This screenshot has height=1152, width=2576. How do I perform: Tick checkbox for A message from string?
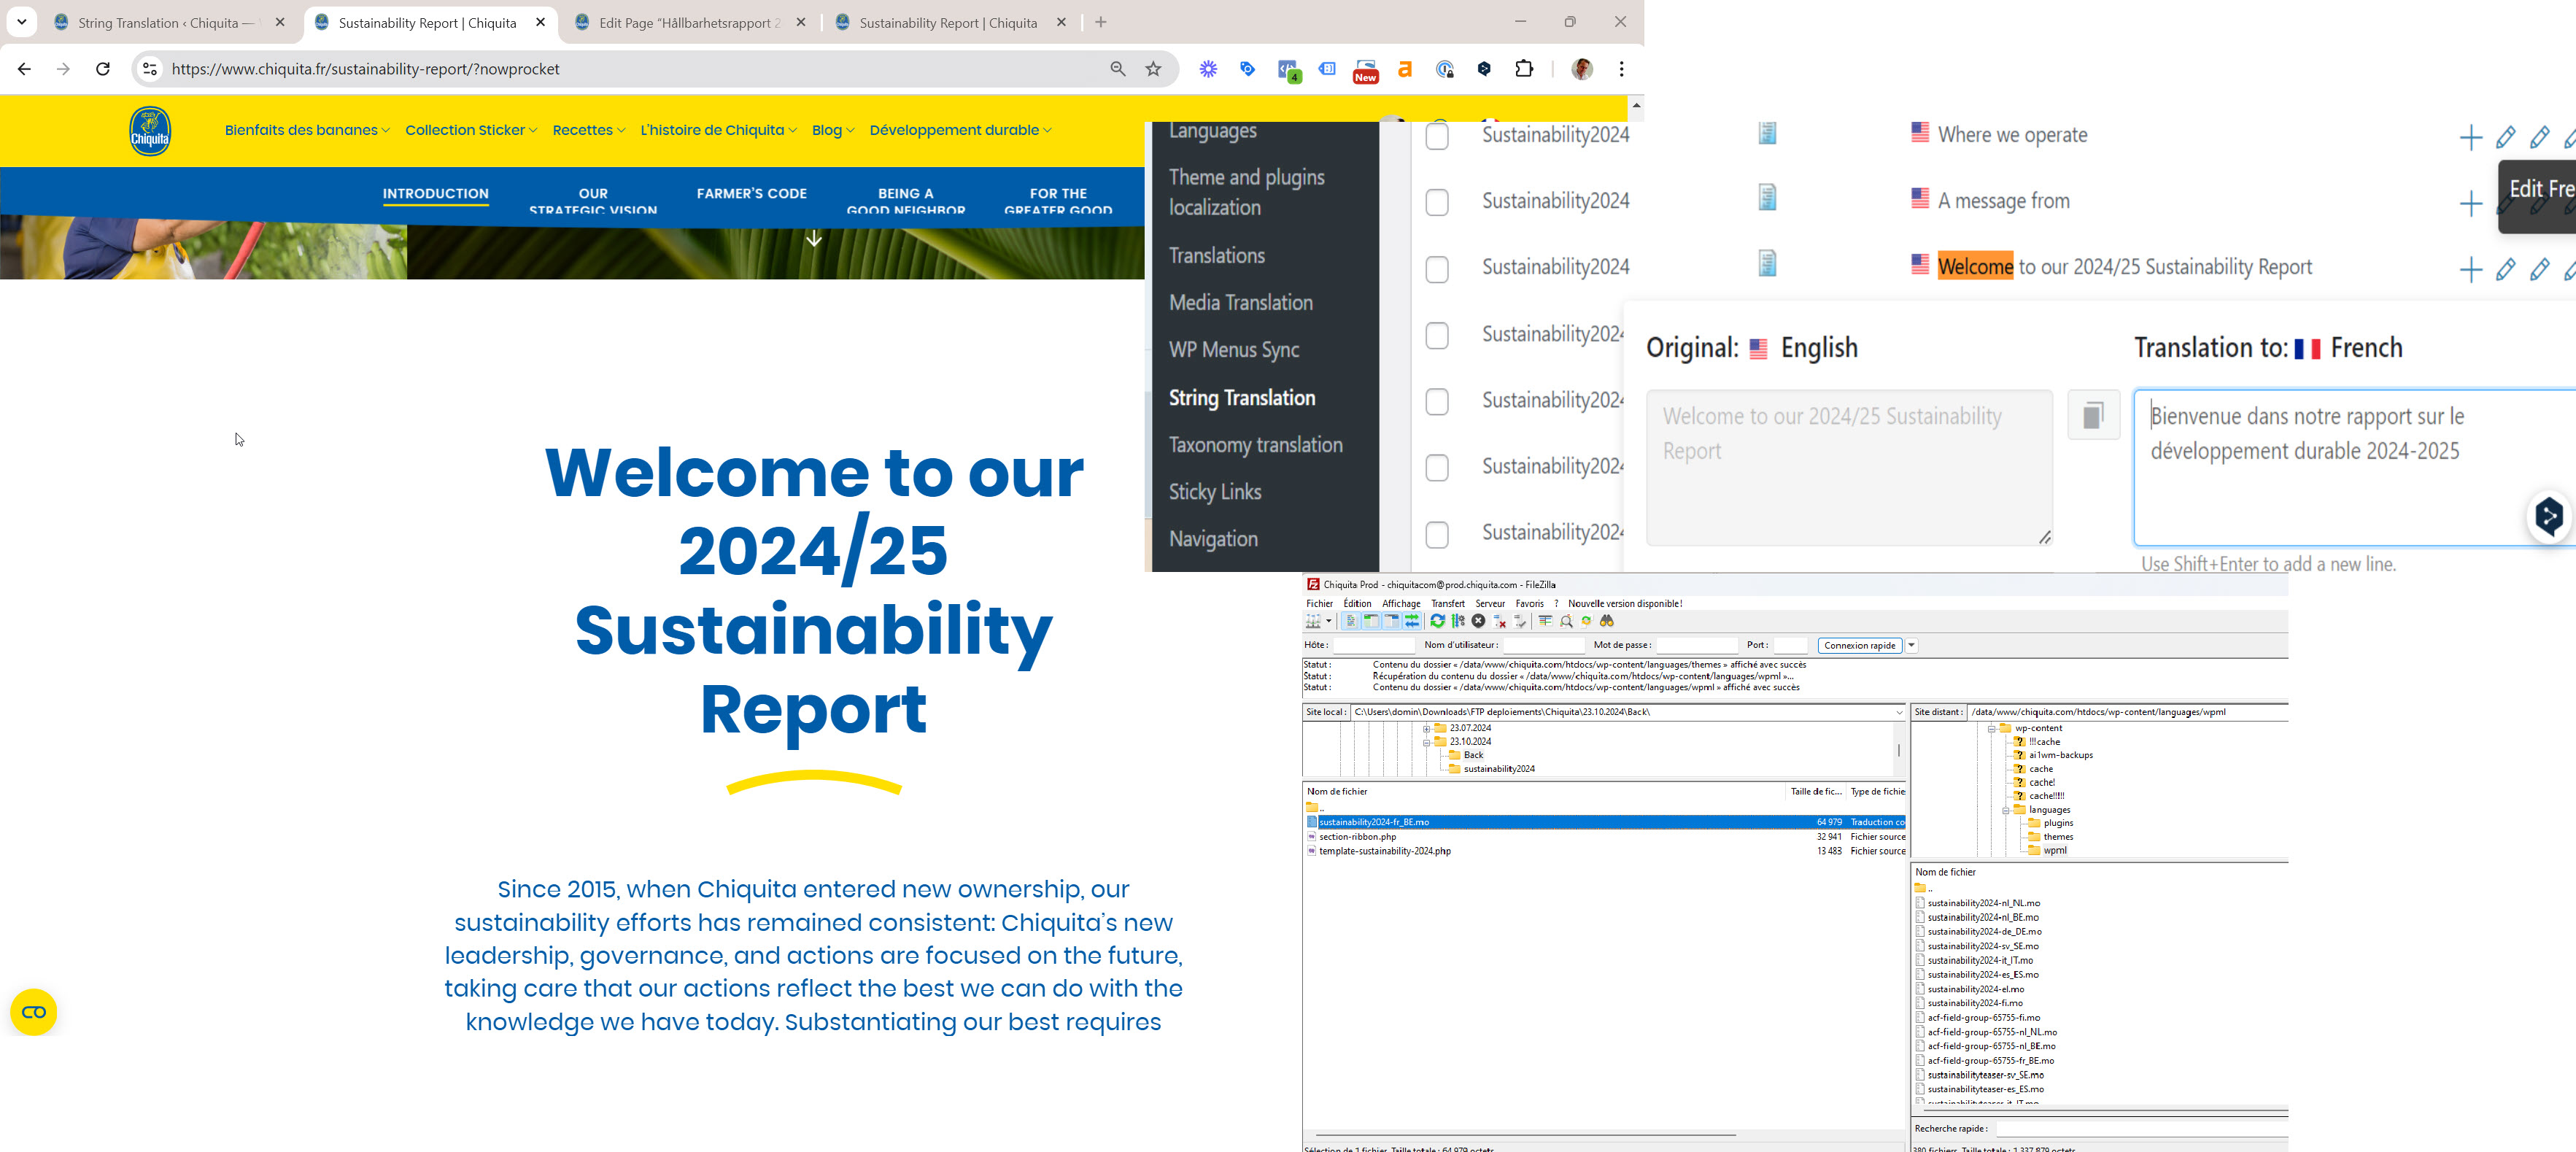(1437, 202)
